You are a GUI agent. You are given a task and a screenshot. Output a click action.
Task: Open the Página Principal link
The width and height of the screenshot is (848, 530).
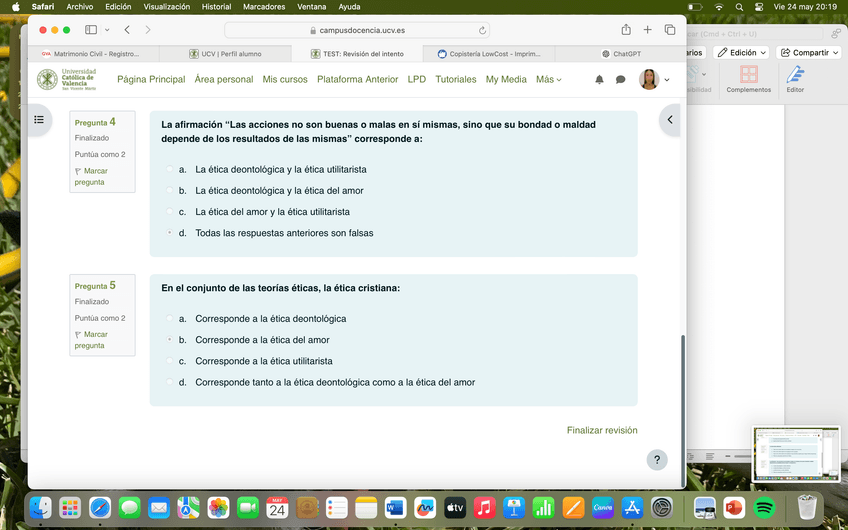point(151,80)
